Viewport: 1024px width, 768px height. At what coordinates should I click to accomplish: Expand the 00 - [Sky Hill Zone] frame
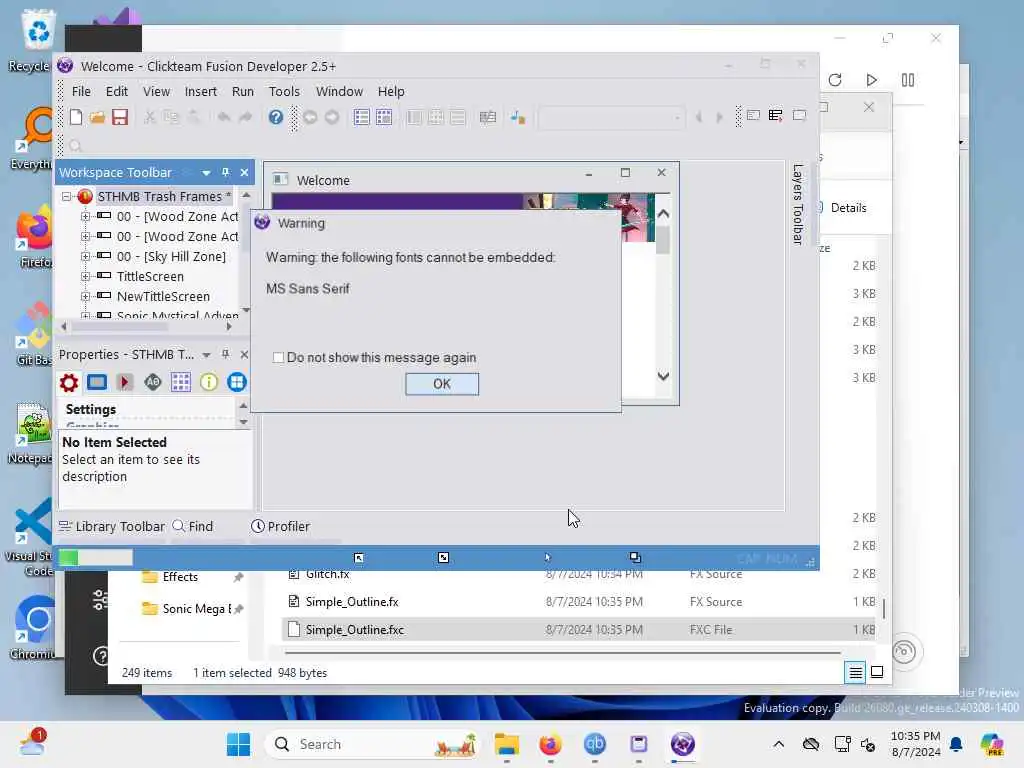point(85,257)
